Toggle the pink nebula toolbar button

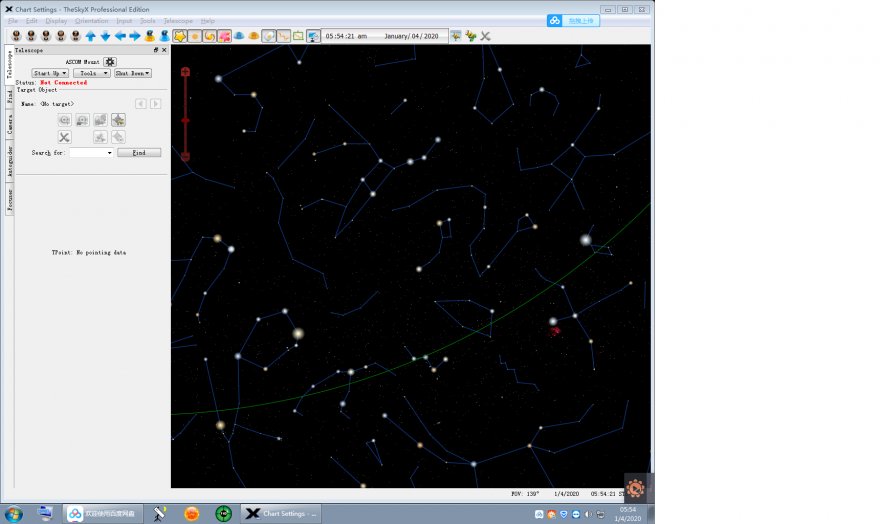click(224, 36)
